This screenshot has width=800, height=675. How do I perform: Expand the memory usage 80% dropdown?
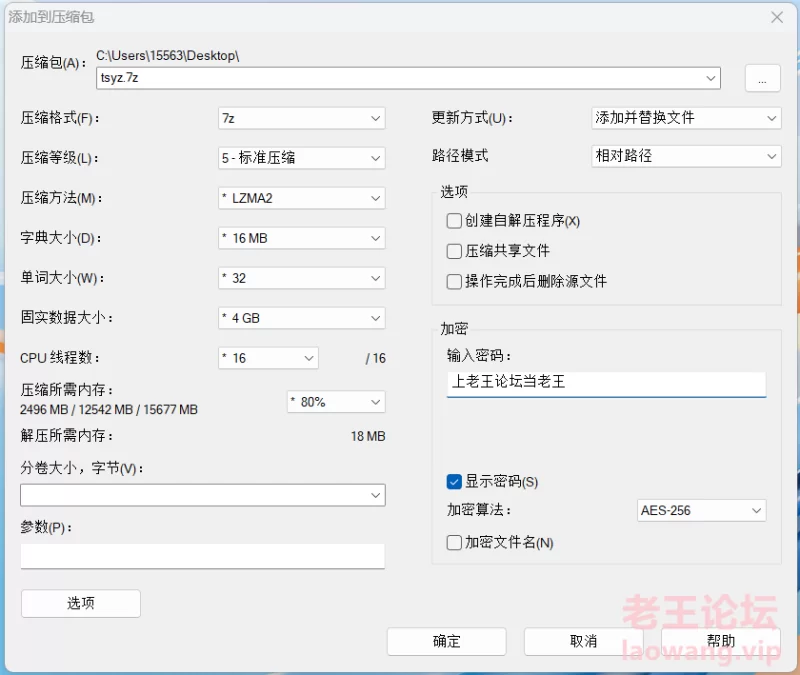coord(336,402)
